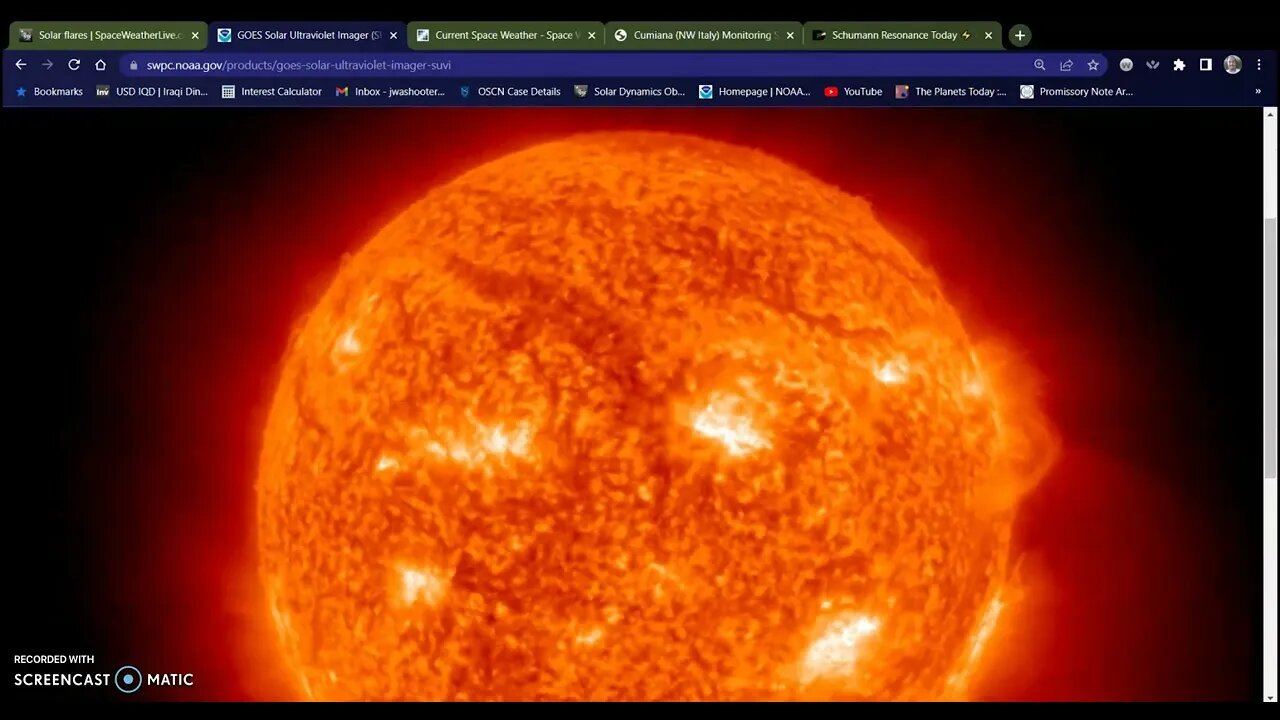Open the Extensions puzzle piece menu
1280x720 pixels.
(x=1179, y=65)
